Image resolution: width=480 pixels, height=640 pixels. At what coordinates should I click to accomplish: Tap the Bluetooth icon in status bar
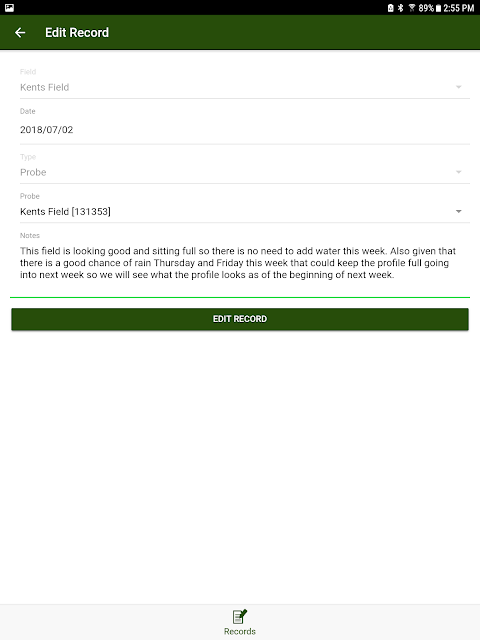point(400,8)
